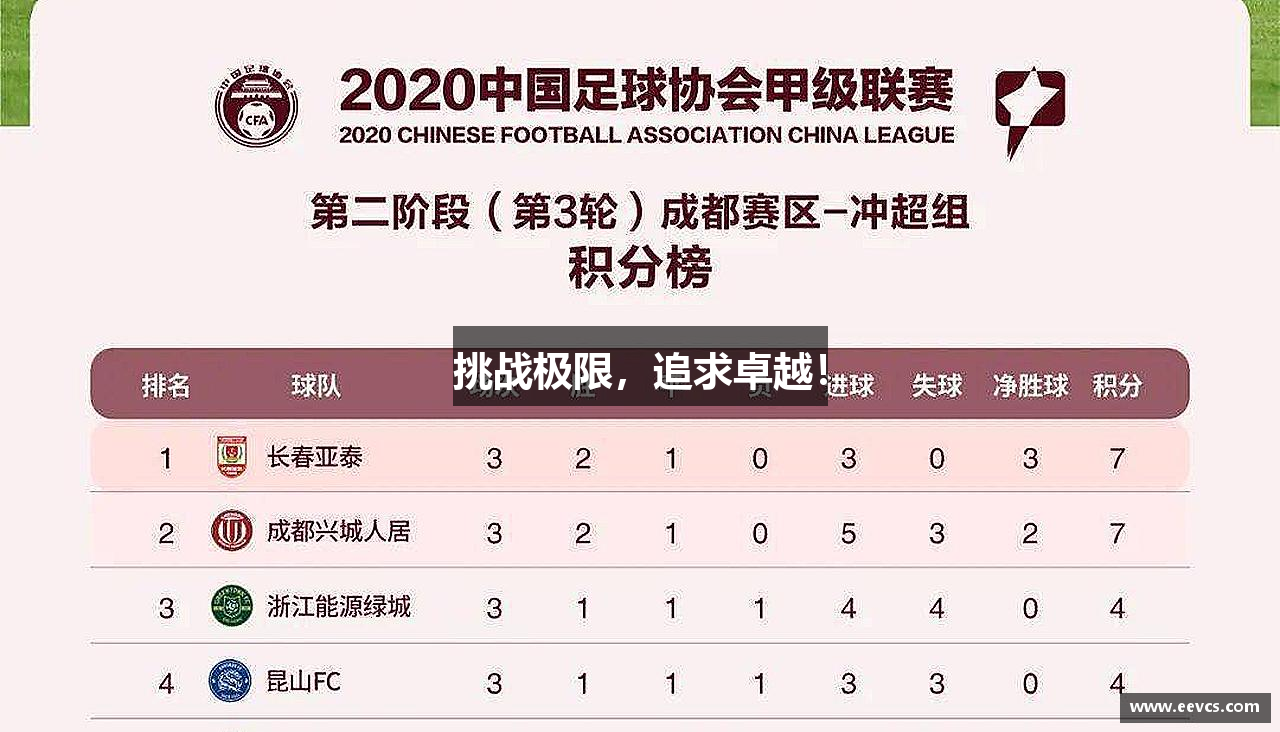Viewport: 1280px width, 732px height.
Task: Click the Changchun Yatai club badge
Action: tap(232, 457)
